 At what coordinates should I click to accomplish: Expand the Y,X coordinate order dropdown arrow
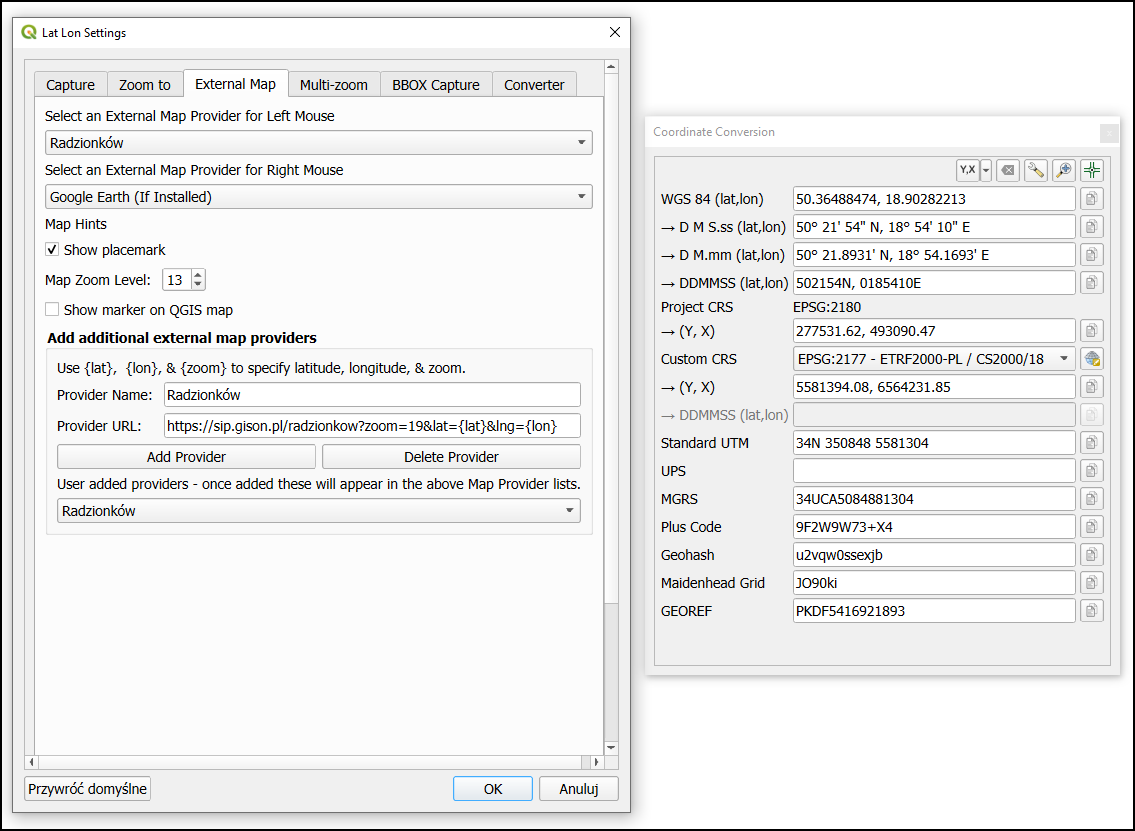coord(986,170)
